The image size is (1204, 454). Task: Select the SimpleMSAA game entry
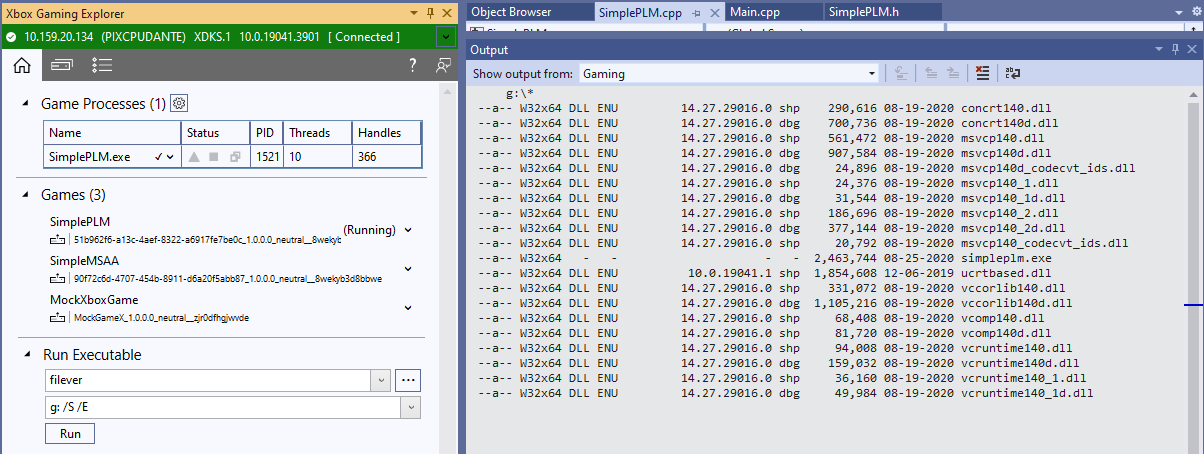(x=230, y=268)
